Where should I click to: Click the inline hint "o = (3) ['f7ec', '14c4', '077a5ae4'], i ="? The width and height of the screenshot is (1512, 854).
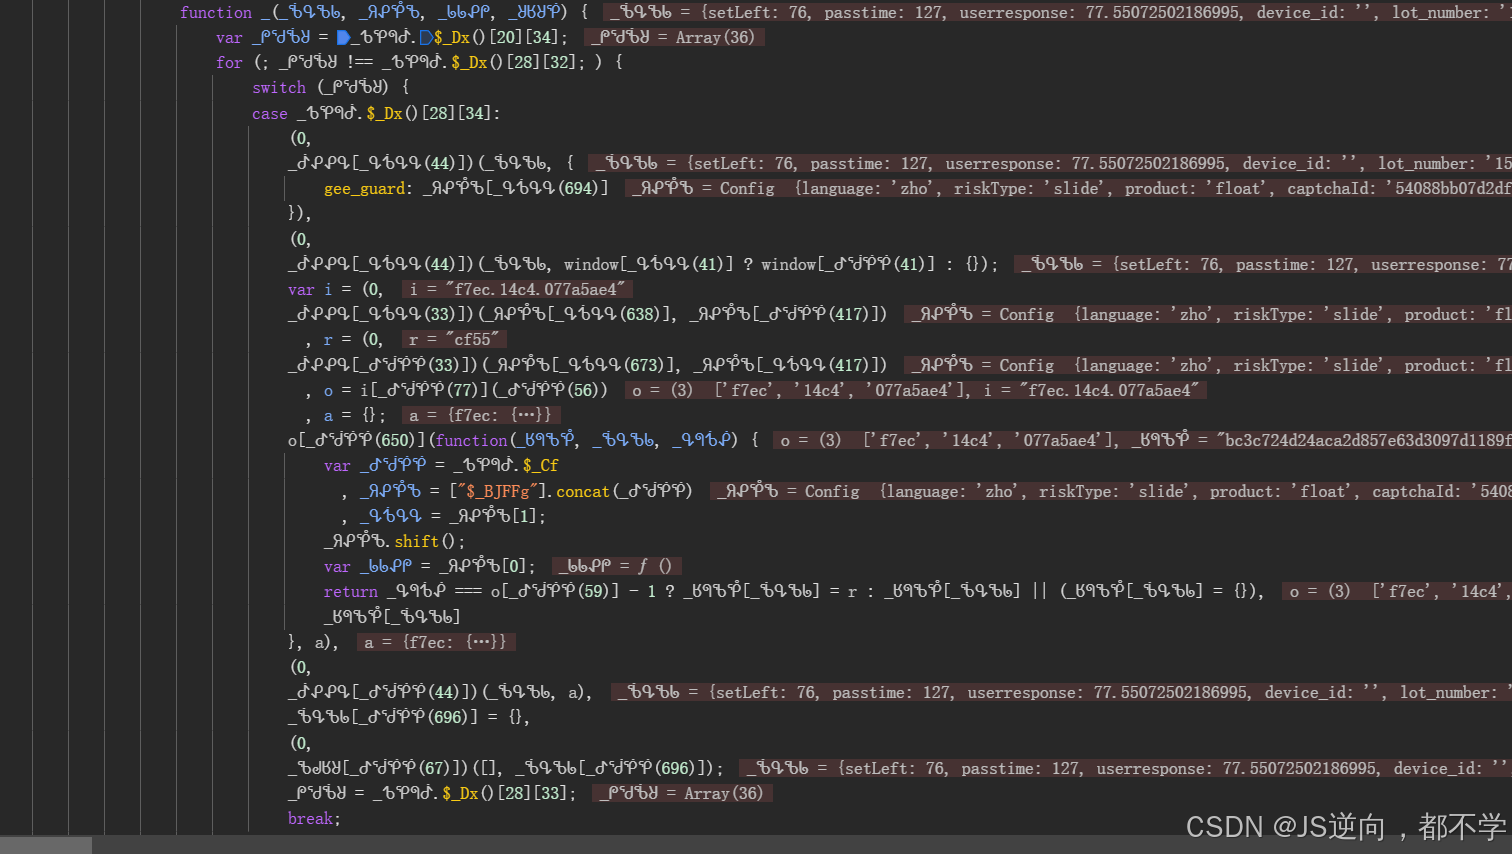[x=916, y=390]
